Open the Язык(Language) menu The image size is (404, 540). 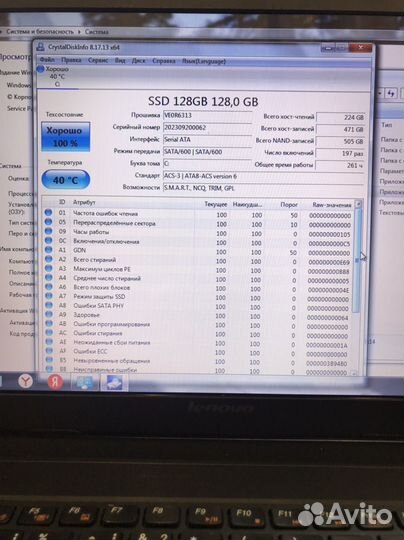204,61
